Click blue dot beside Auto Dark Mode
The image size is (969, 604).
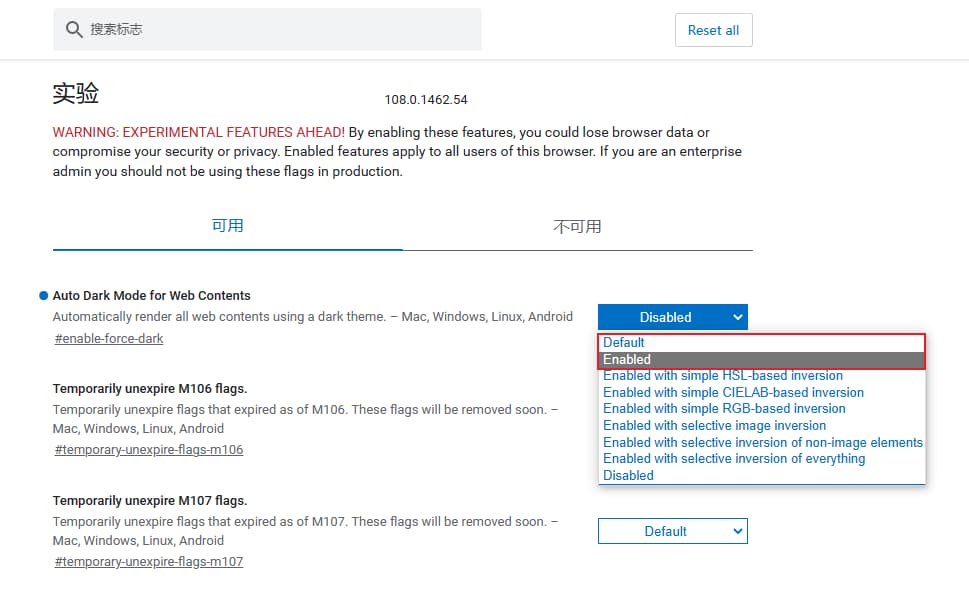44,296
